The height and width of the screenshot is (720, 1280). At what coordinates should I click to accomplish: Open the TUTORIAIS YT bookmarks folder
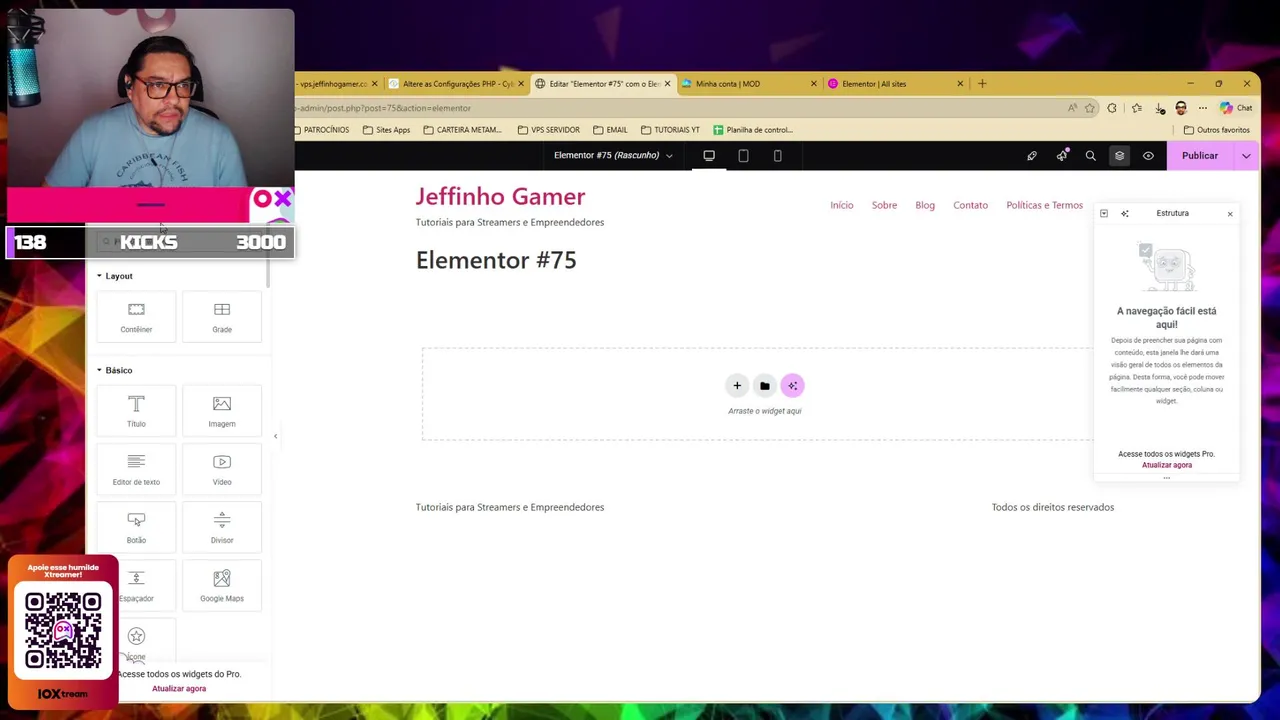pyautogui.click(x=670, y=130)
